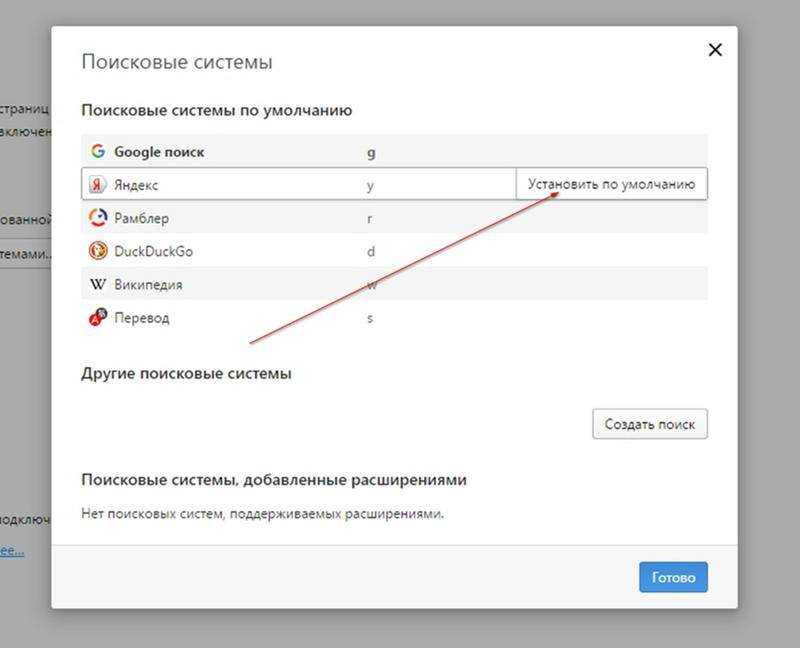
Task: Set Яндекс as default with Установить по умолчанию
Action: point(612,184)
